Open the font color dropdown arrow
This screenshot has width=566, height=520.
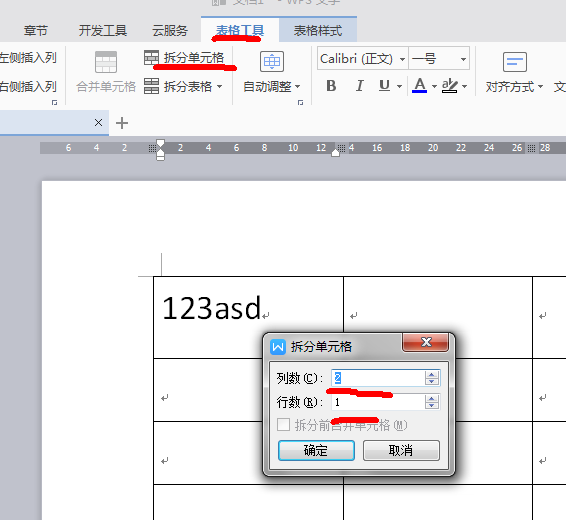coord(434,86)
